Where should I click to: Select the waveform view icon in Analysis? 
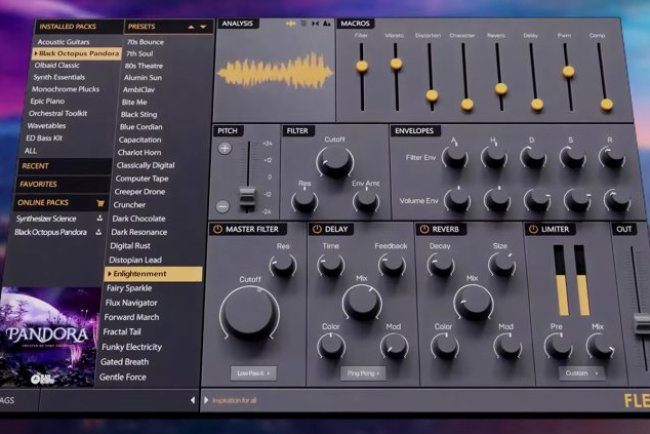[291, 22]
